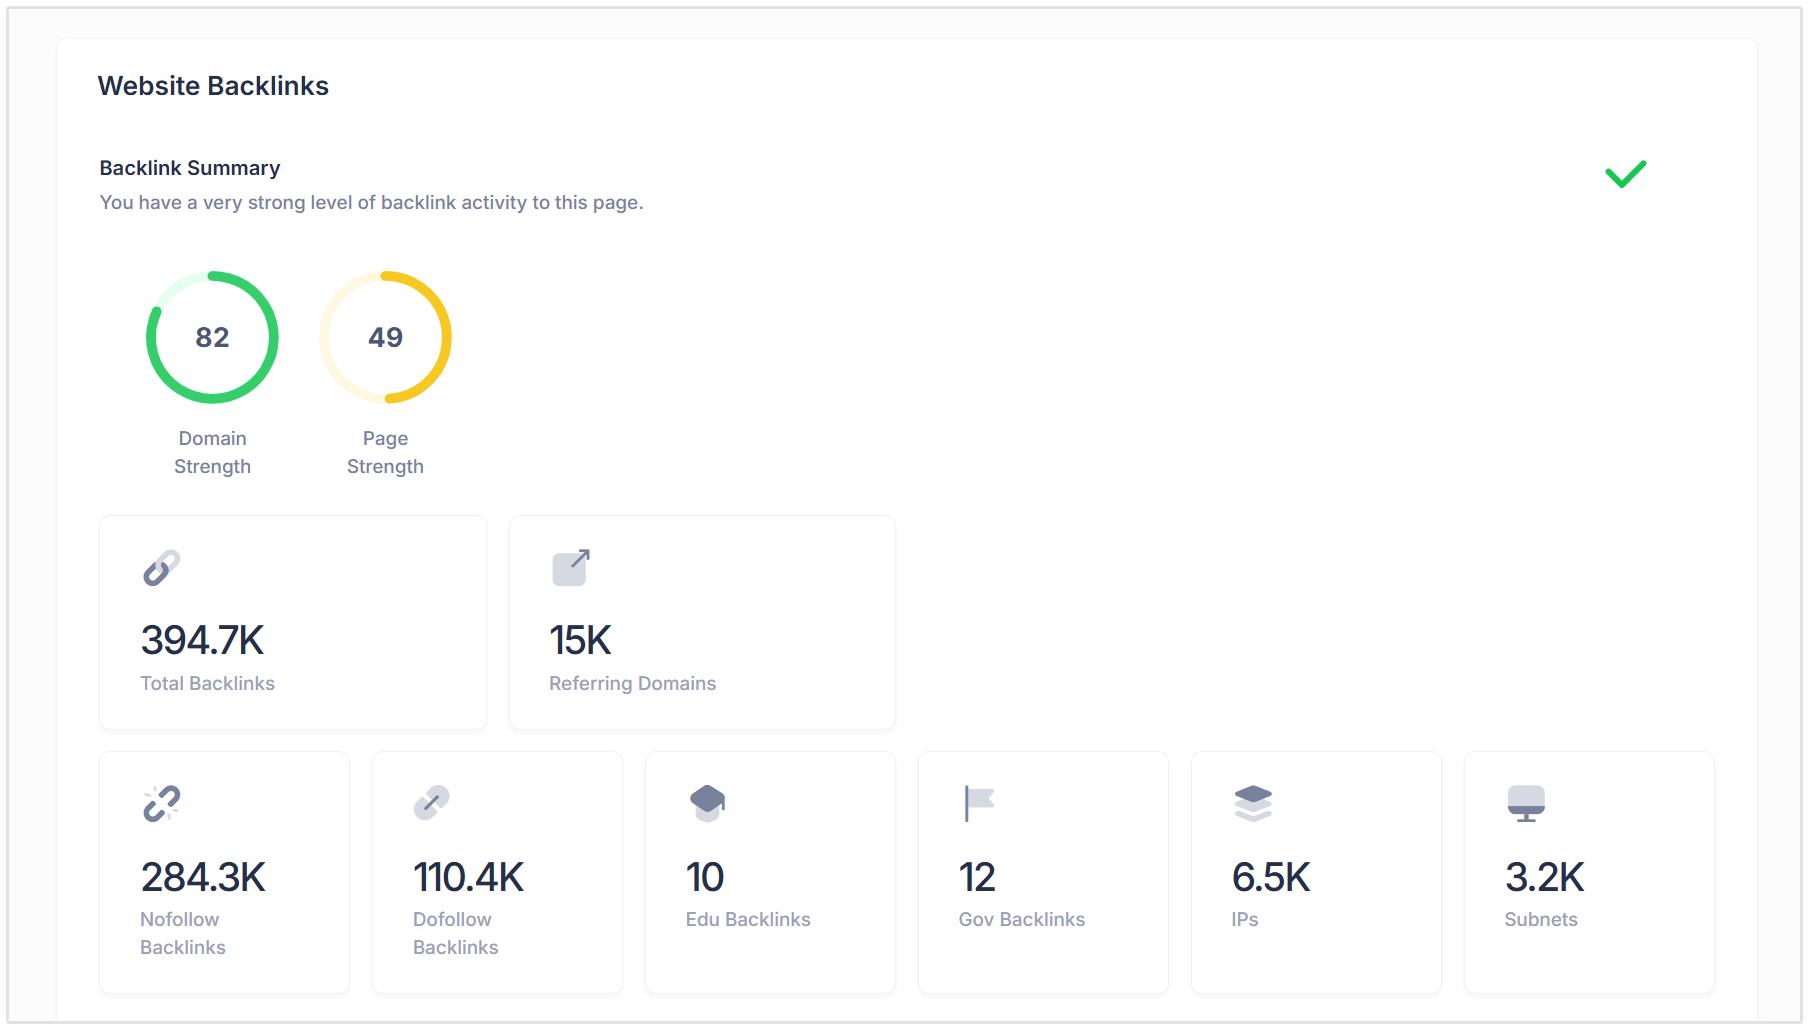
Task: Click the number 10 in Edu Backlinks card
Action: point(705,877)
